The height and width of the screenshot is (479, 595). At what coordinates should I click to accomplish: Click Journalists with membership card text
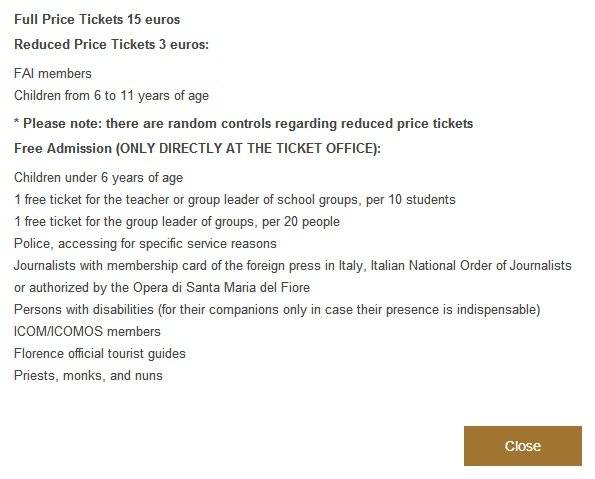pyautogui.click(x=110, y=265)
